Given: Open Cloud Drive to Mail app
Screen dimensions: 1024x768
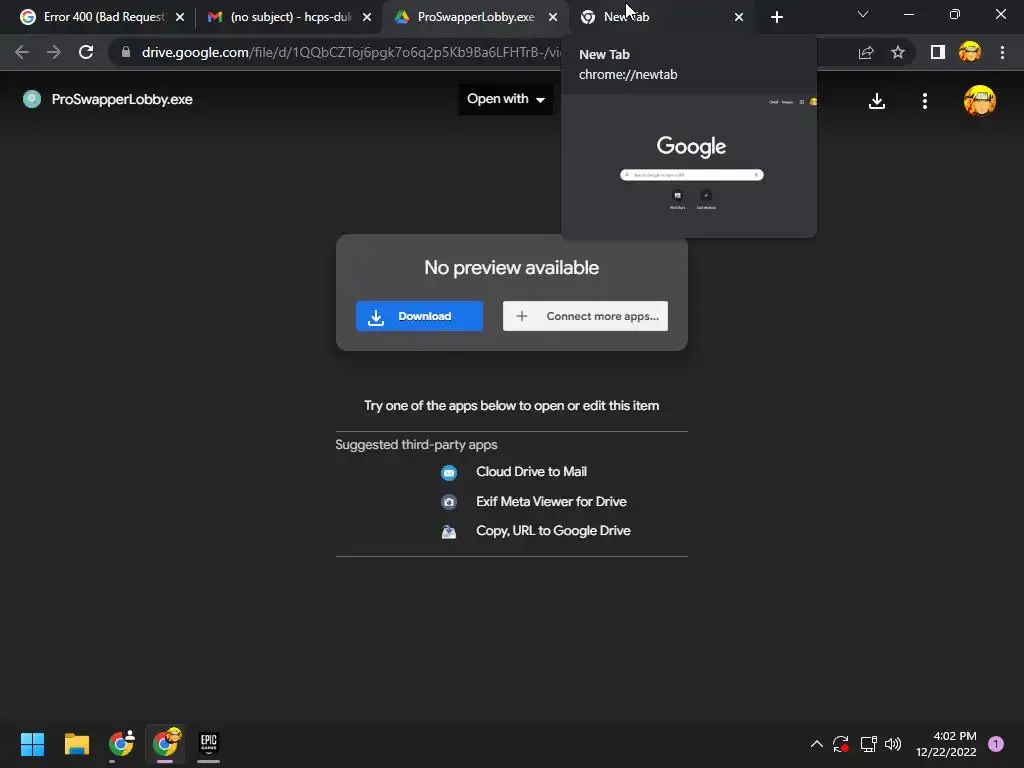Looking at the screenshot, I should coord(531,472).
